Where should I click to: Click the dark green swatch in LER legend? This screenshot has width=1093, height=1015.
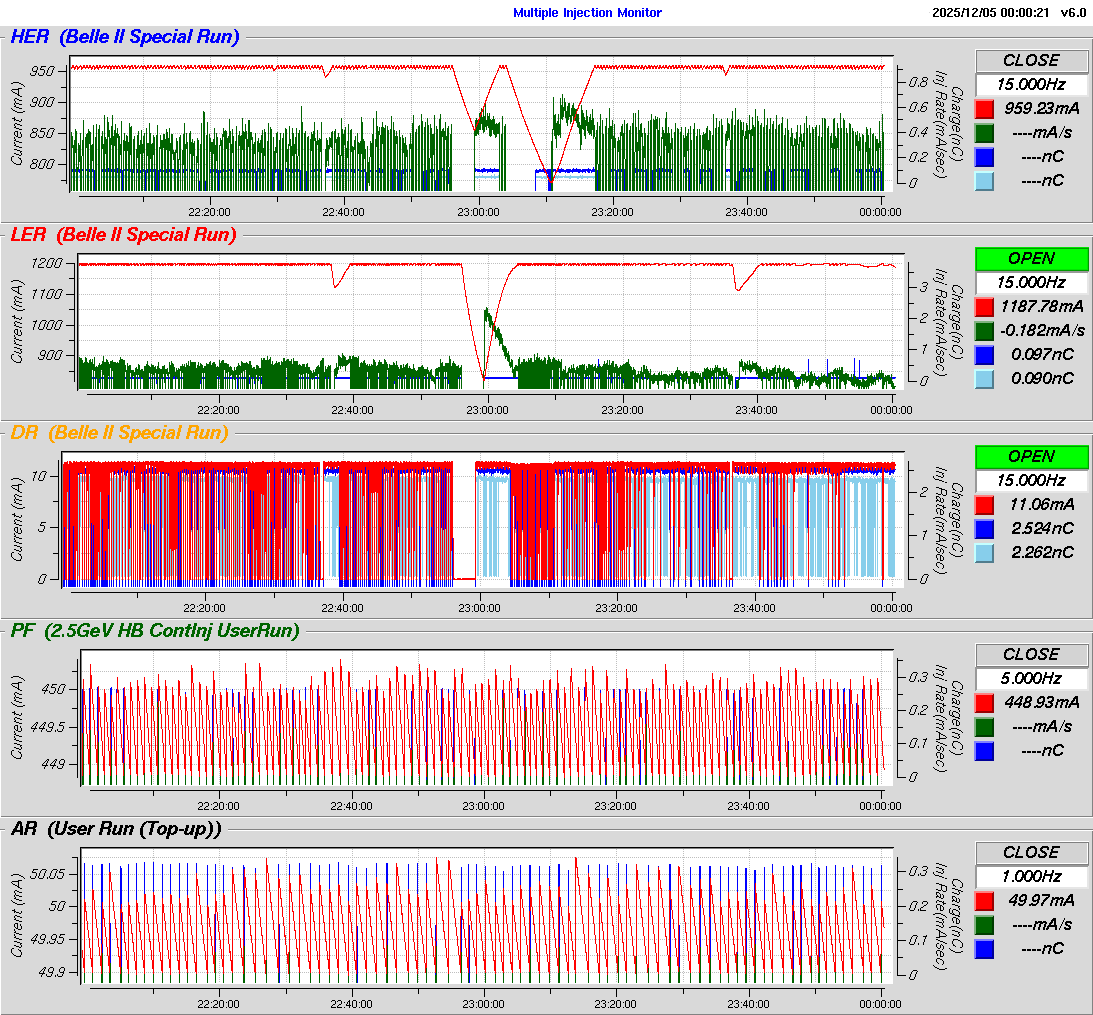(x=984, y=331)
